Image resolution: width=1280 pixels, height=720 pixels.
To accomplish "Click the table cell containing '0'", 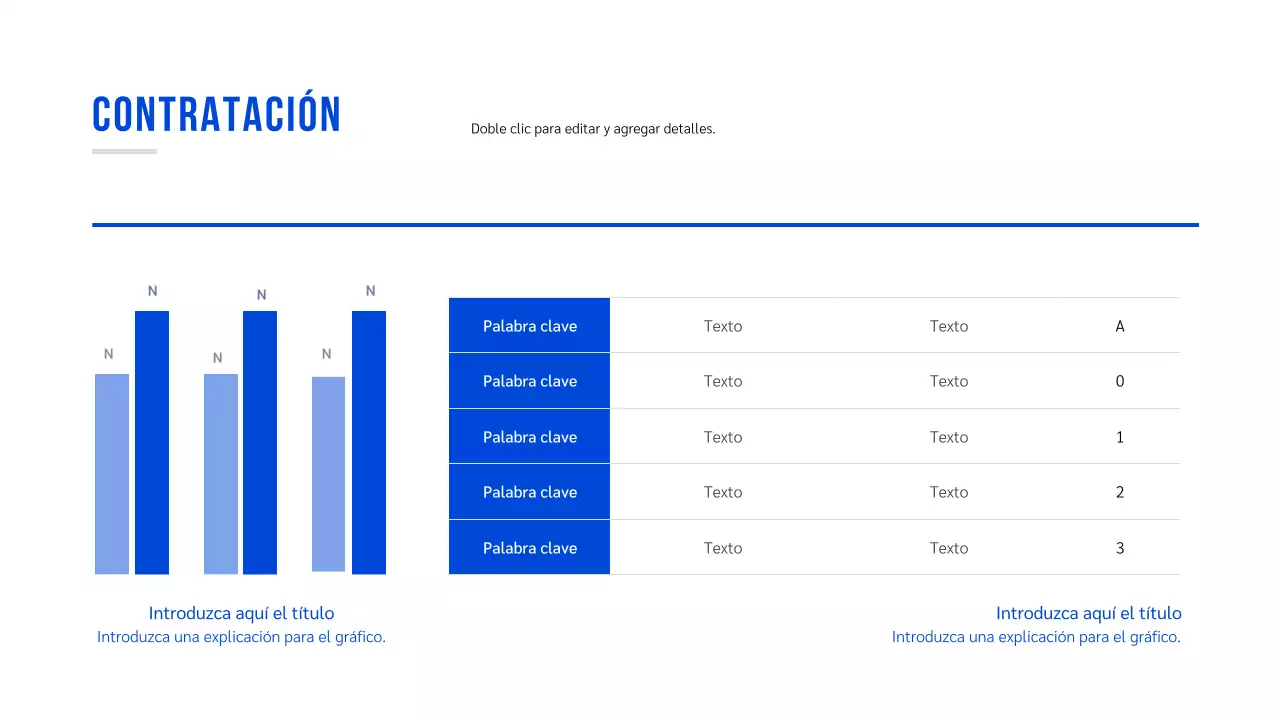I will coord(1120,381).
